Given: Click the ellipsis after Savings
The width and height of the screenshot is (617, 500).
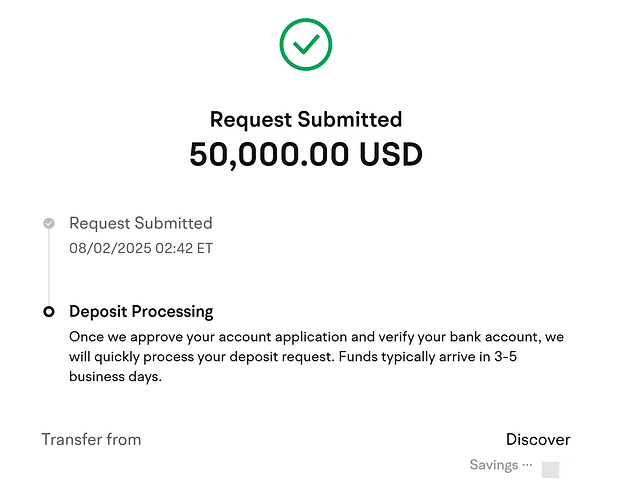Looking at the screenshot, I should 527,465.
